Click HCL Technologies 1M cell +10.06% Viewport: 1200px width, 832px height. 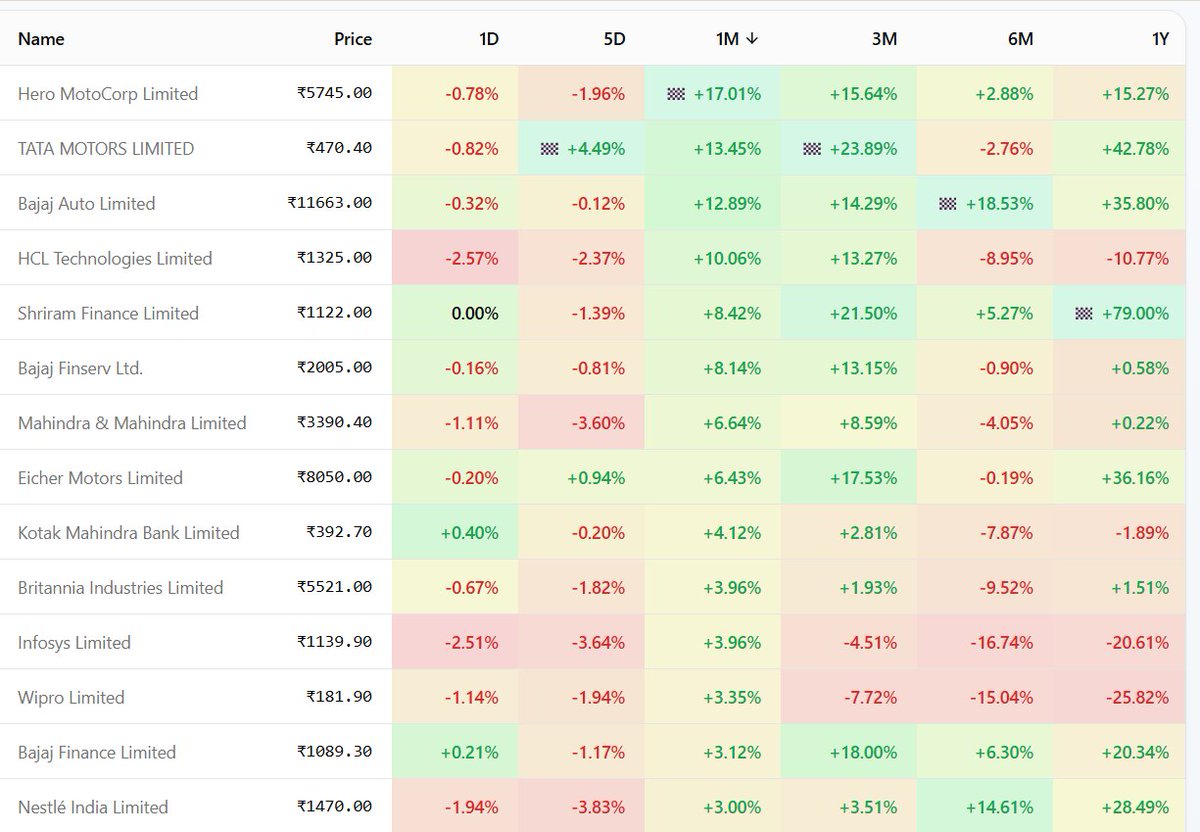point(713,258)
